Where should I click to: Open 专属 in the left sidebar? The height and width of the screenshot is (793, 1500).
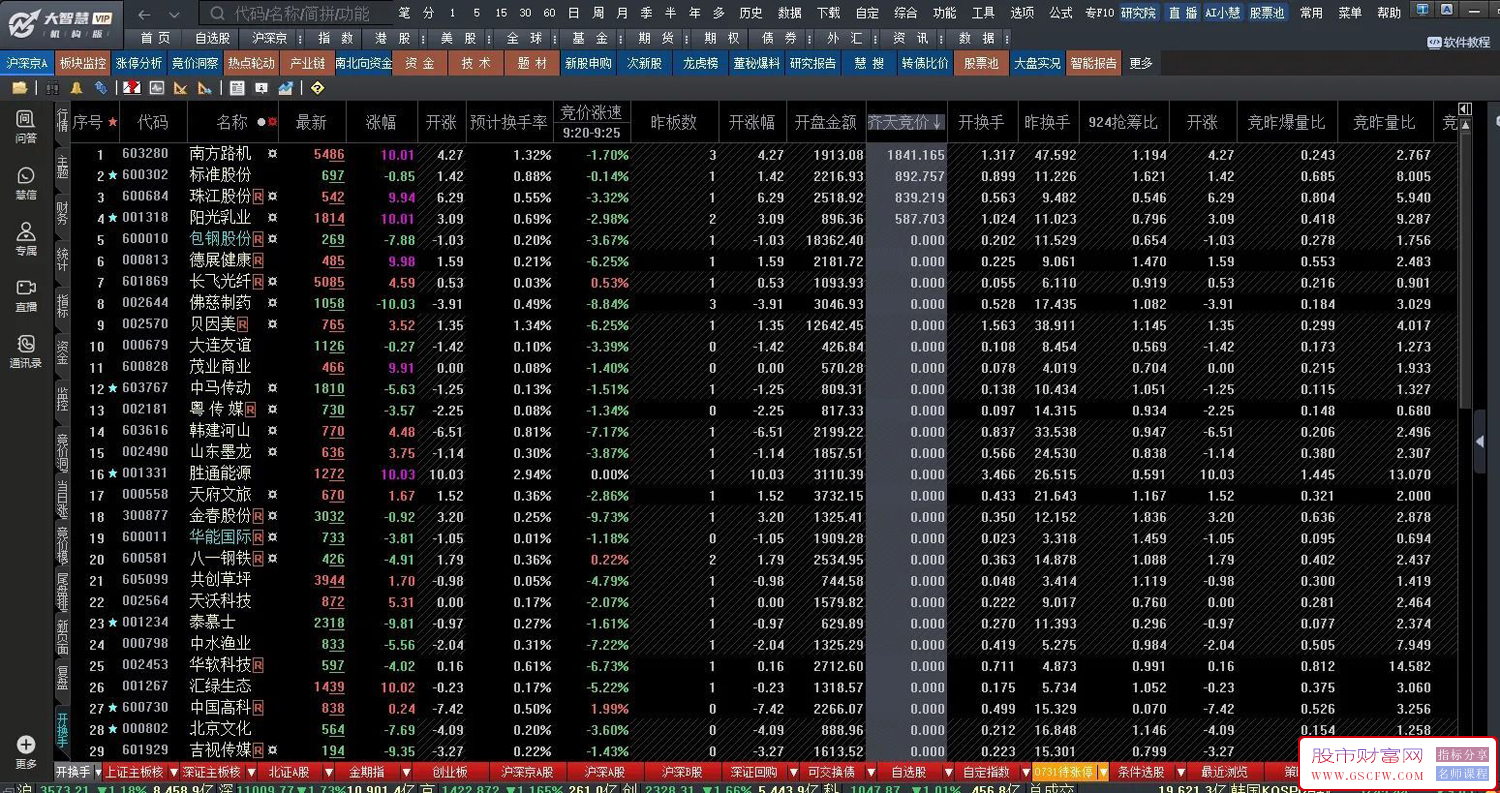pos(26,239)
